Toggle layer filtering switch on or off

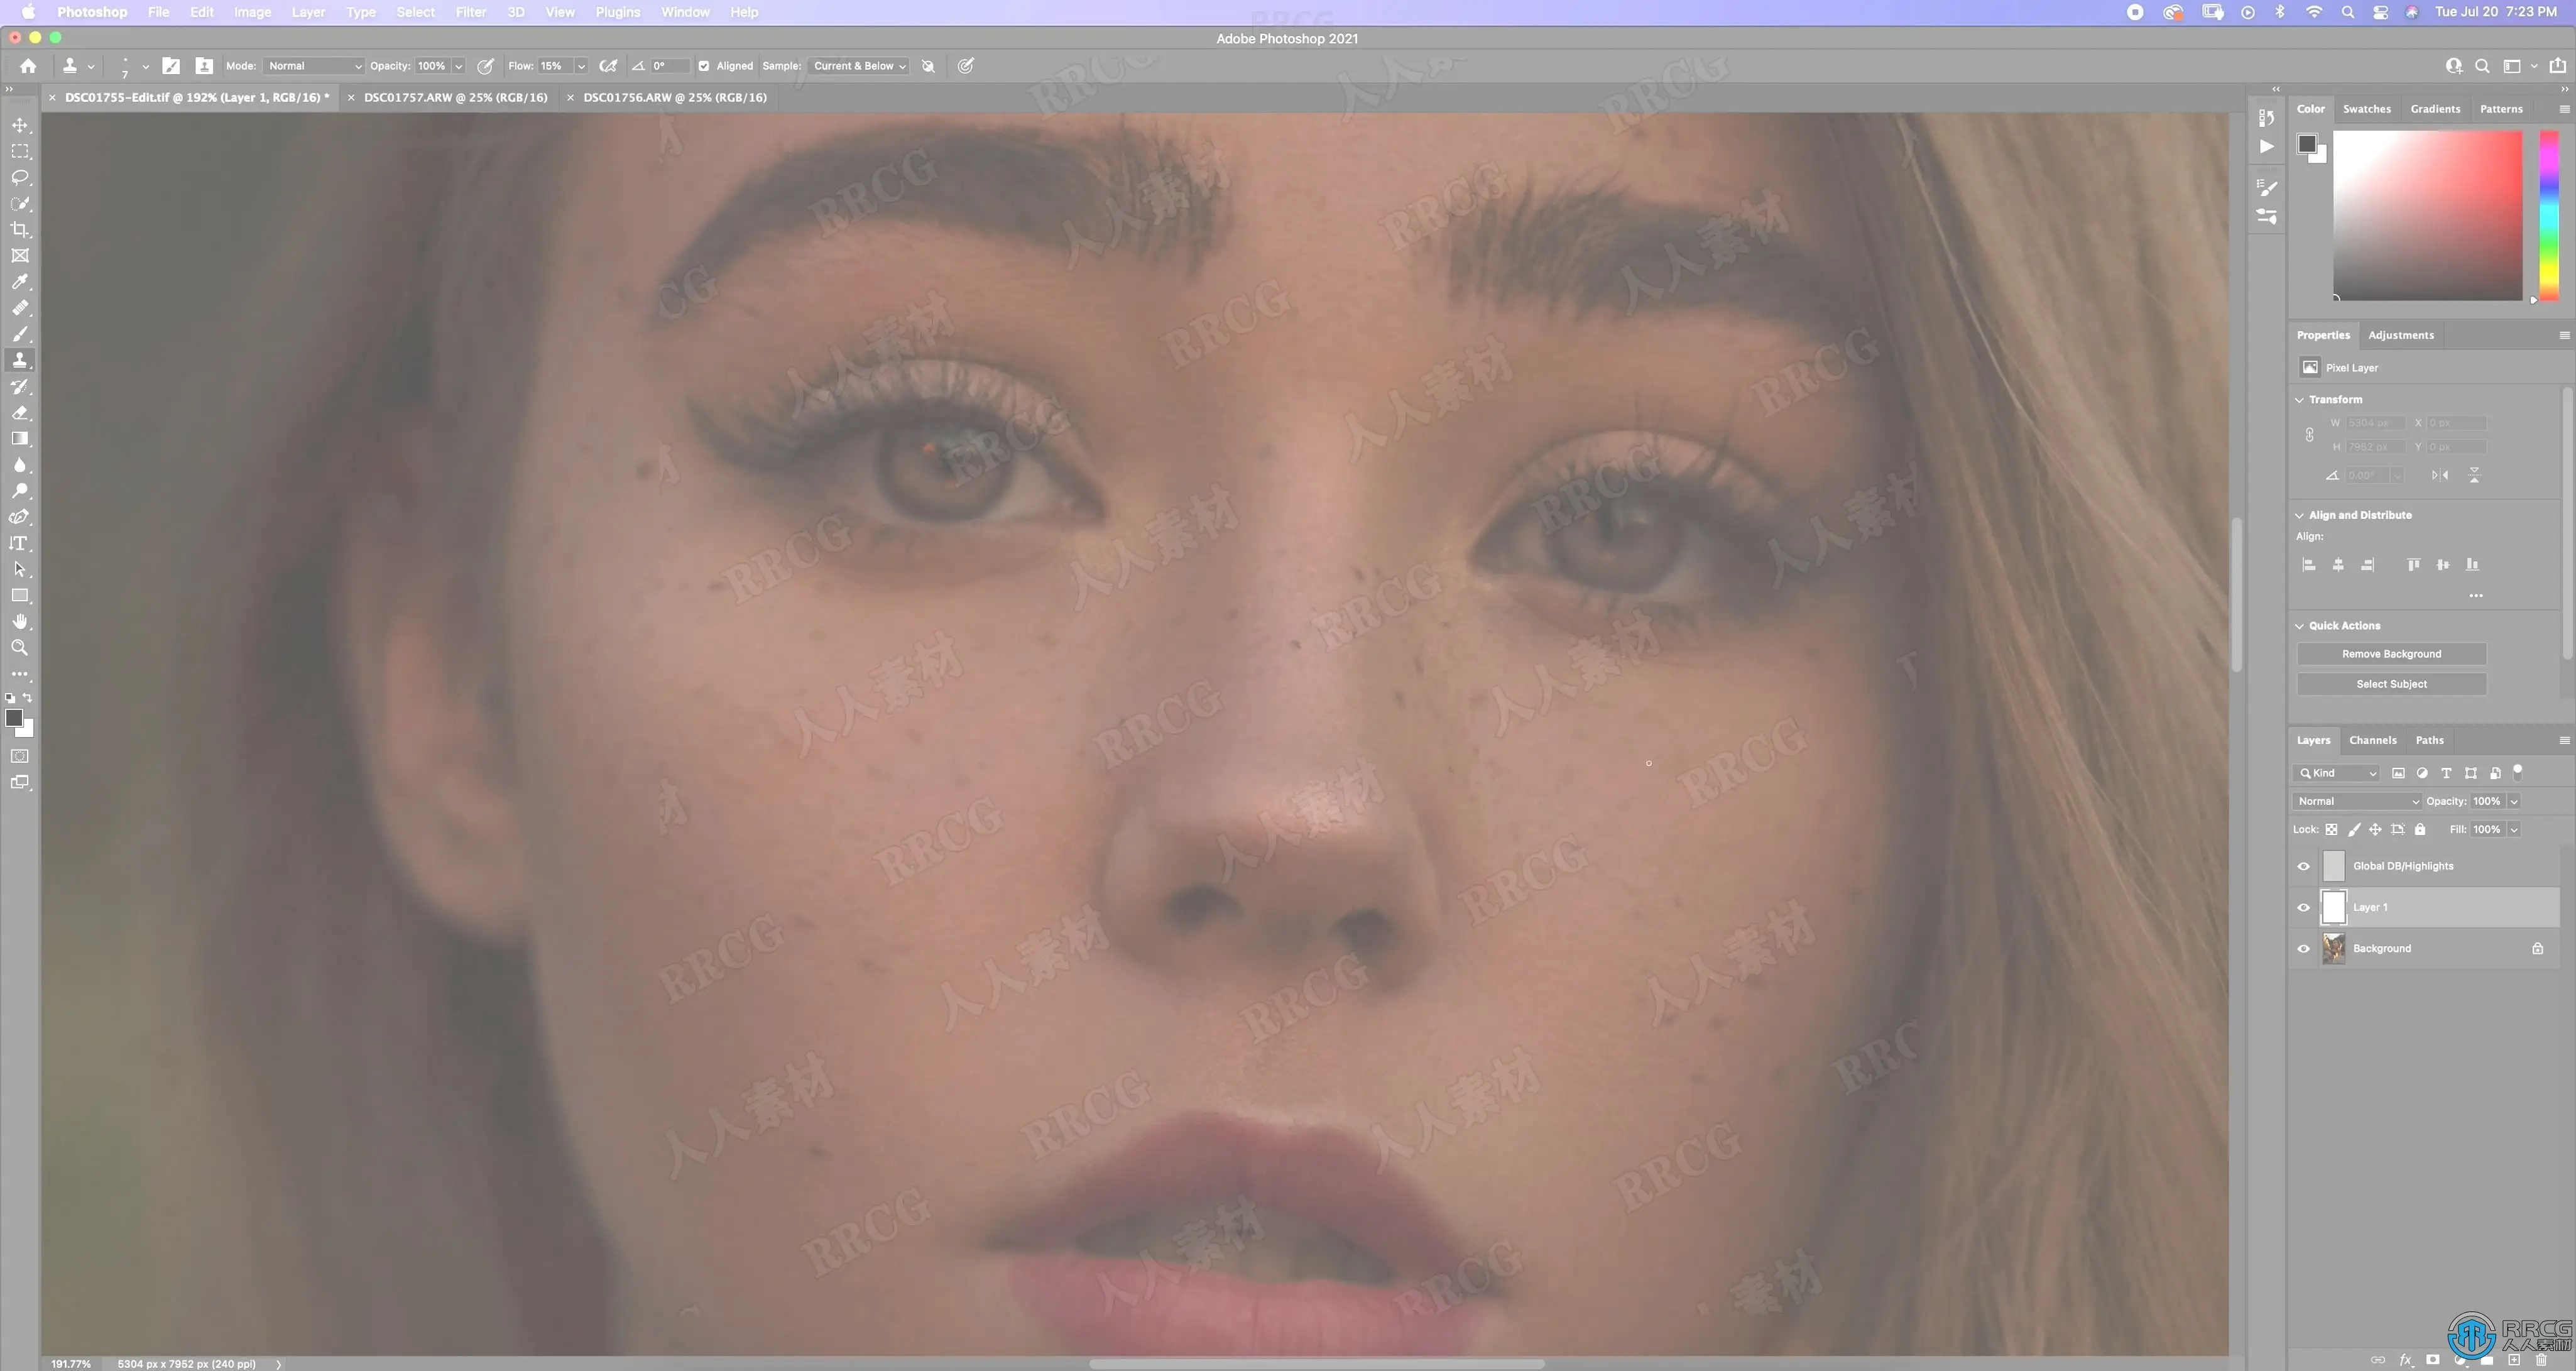[x=2518, y=771]
